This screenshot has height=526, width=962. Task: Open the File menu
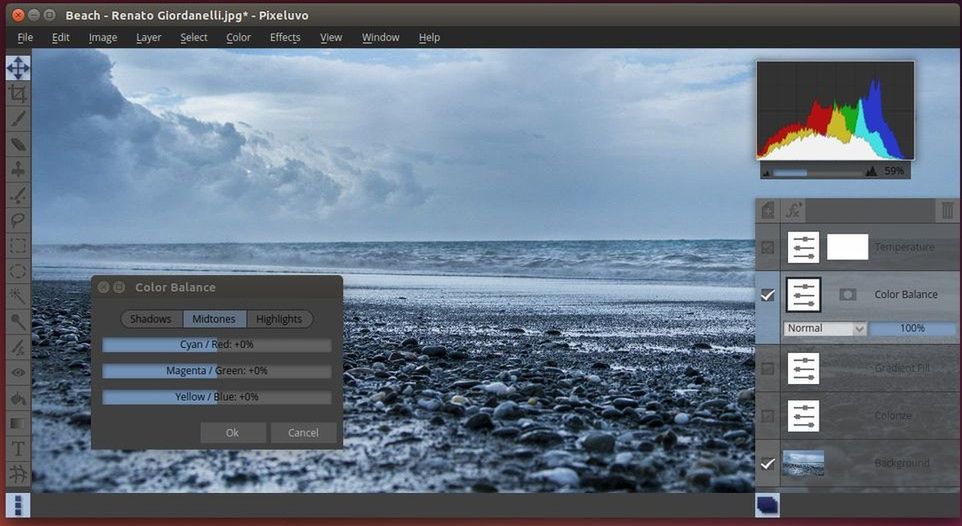pos(25,37)
